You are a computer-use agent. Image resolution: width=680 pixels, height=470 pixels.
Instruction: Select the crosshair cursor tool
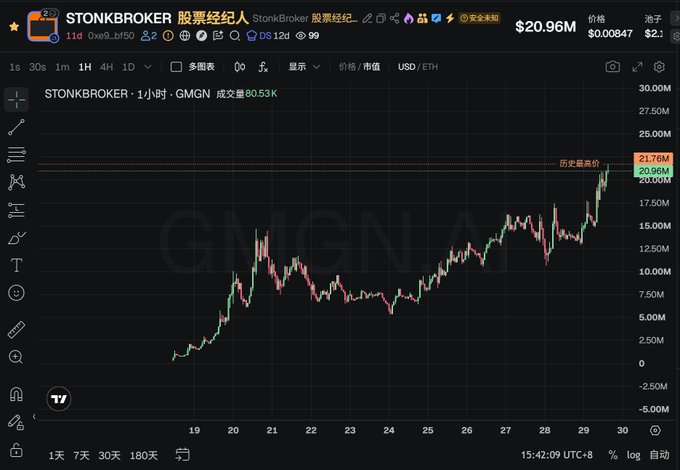pos(16,99)
